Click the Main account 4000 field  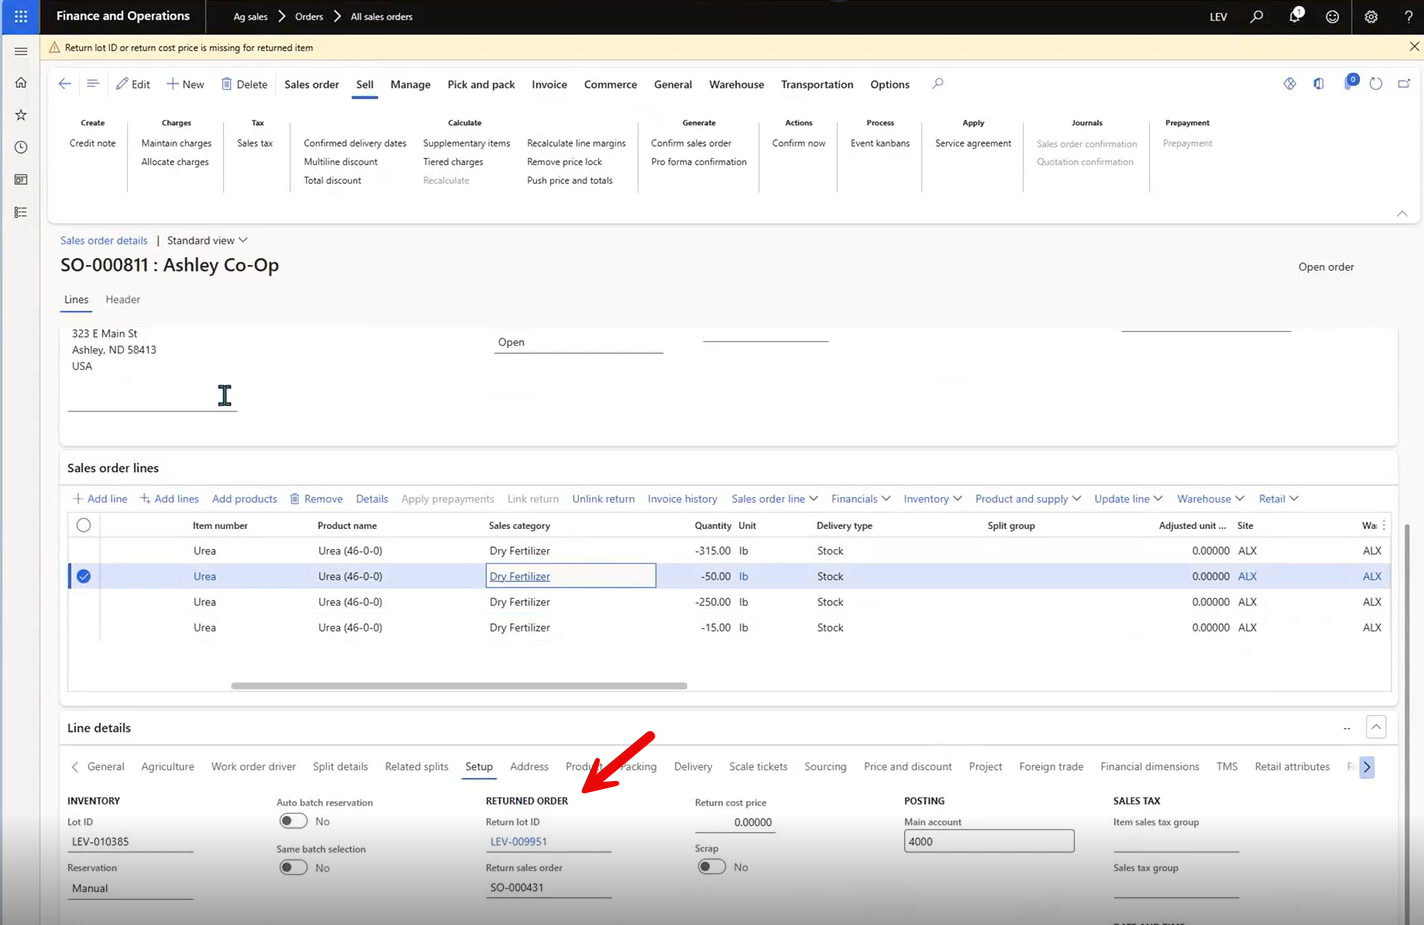point(989,841)
